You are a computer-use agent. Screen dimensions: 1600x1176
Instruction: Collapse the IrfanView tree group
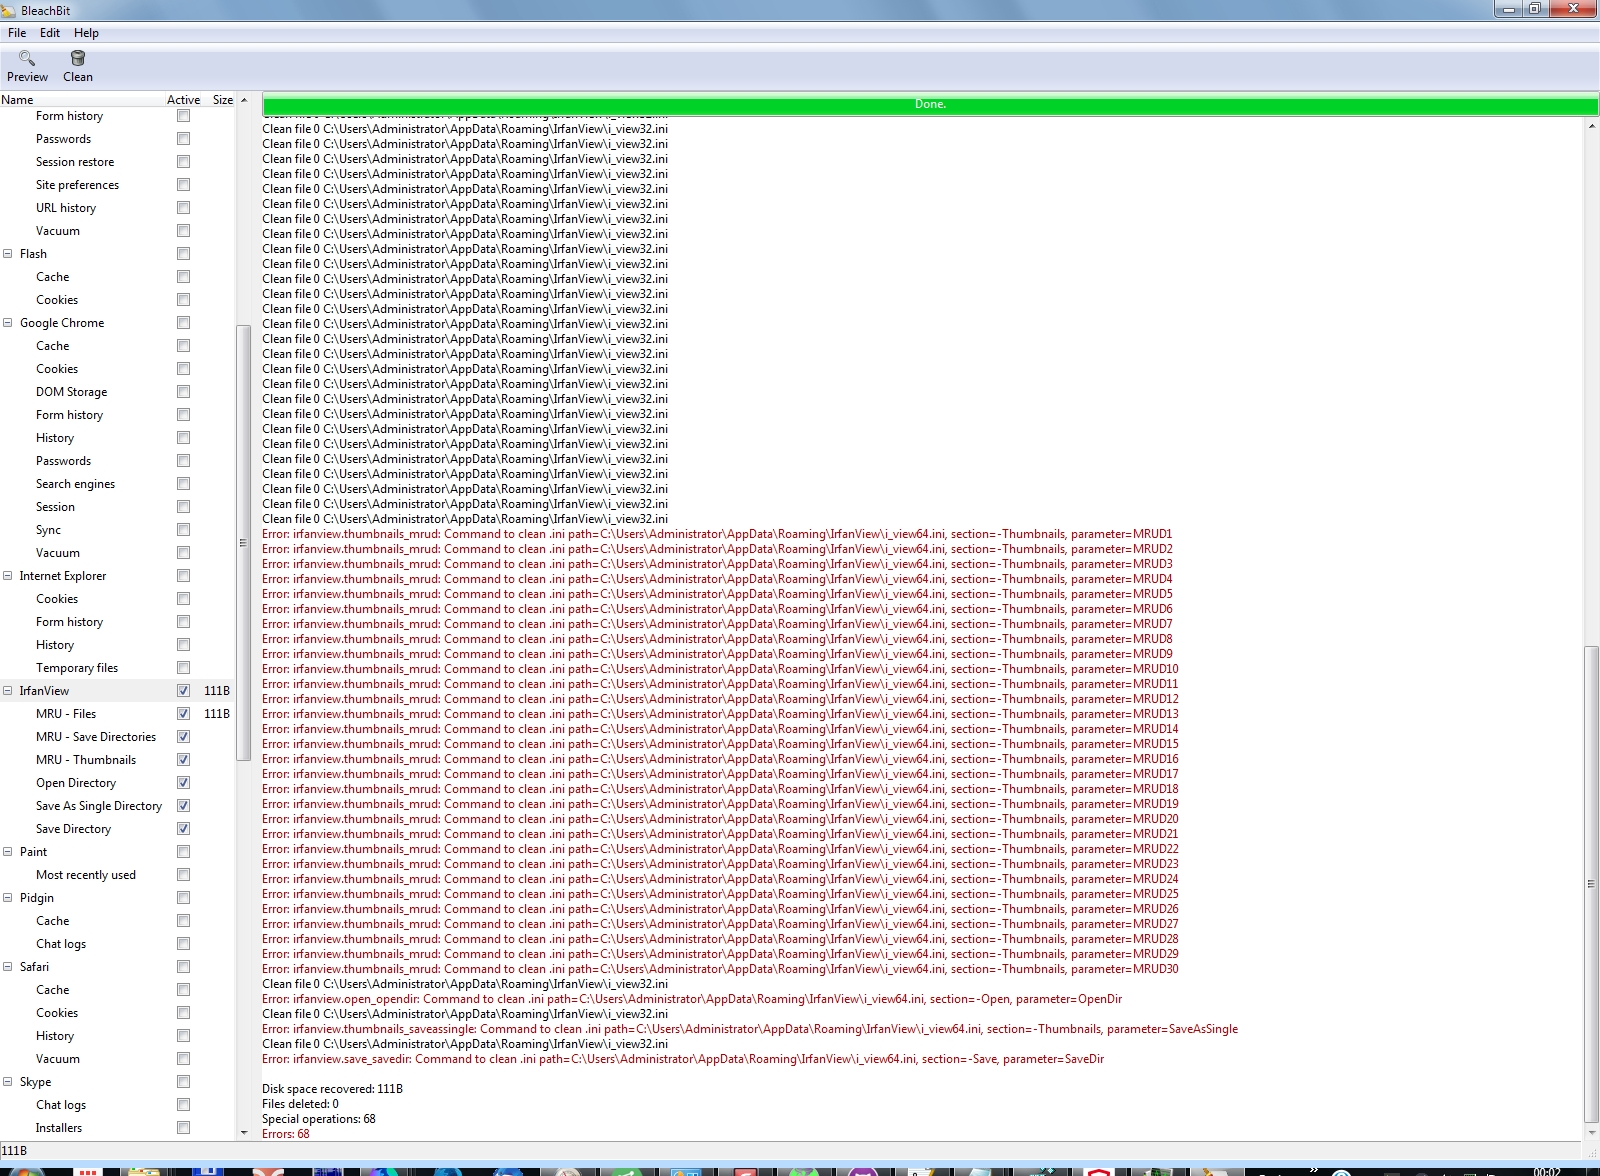pos(8,691)
